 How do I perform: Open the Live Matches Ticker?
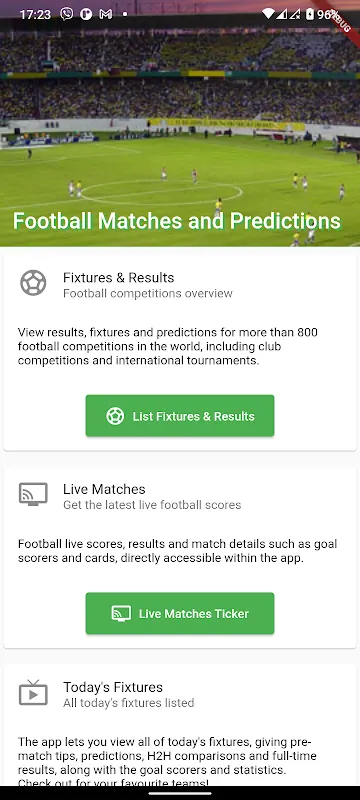pos(180,613)
